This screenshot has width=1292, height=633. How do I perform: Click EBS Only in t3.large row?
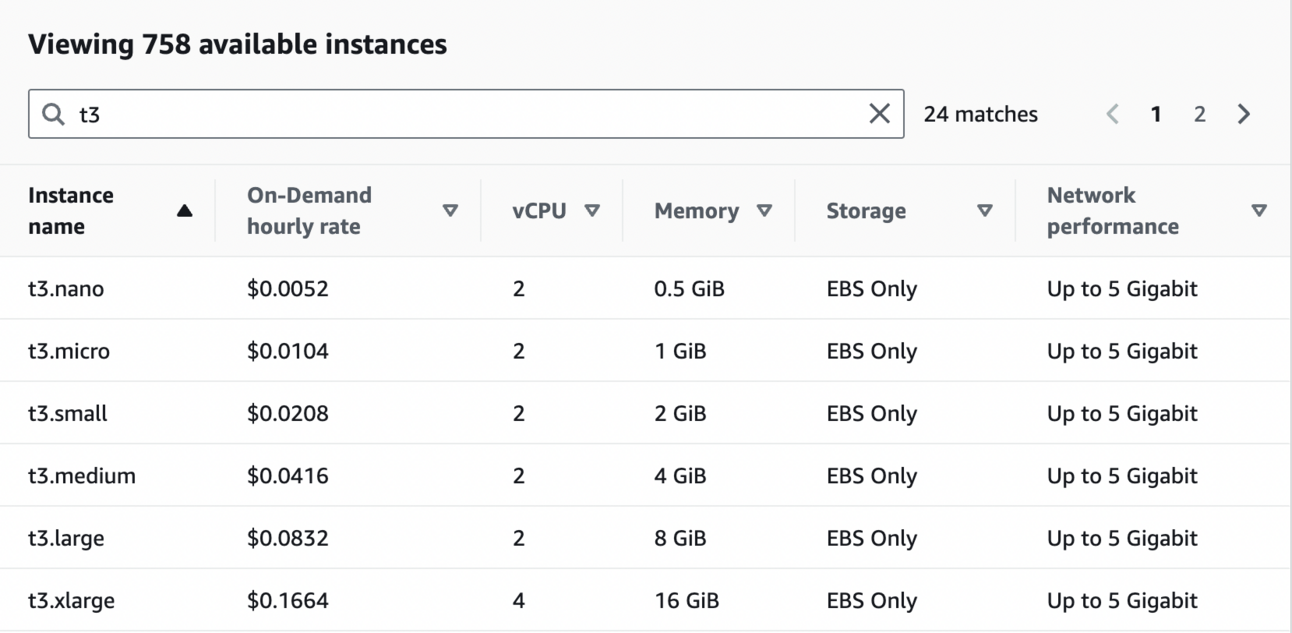(872, 538)
